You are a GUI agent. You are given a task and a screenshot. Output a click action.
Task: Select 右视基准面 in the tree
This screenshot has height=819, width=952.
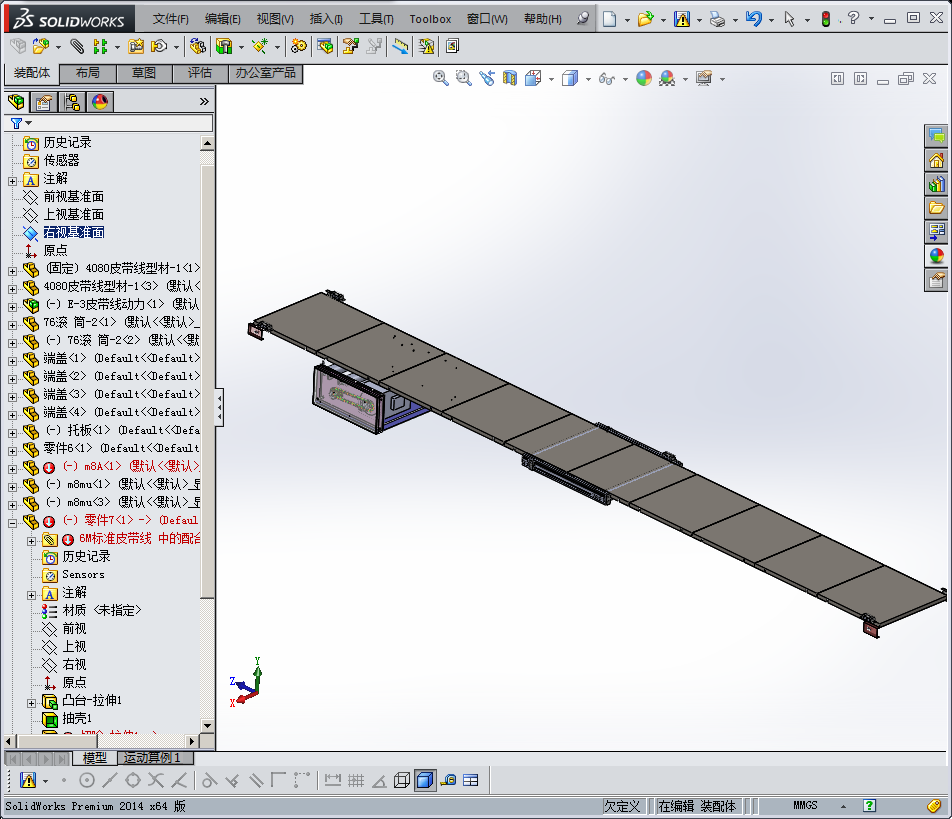click(x=73, y=233)
